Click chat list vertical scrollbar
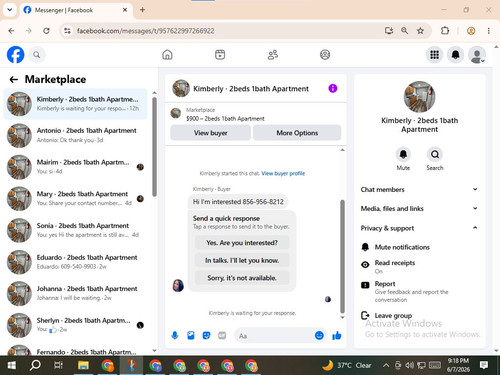This screenshot has width=500, height=375. (x=154, y=147)
